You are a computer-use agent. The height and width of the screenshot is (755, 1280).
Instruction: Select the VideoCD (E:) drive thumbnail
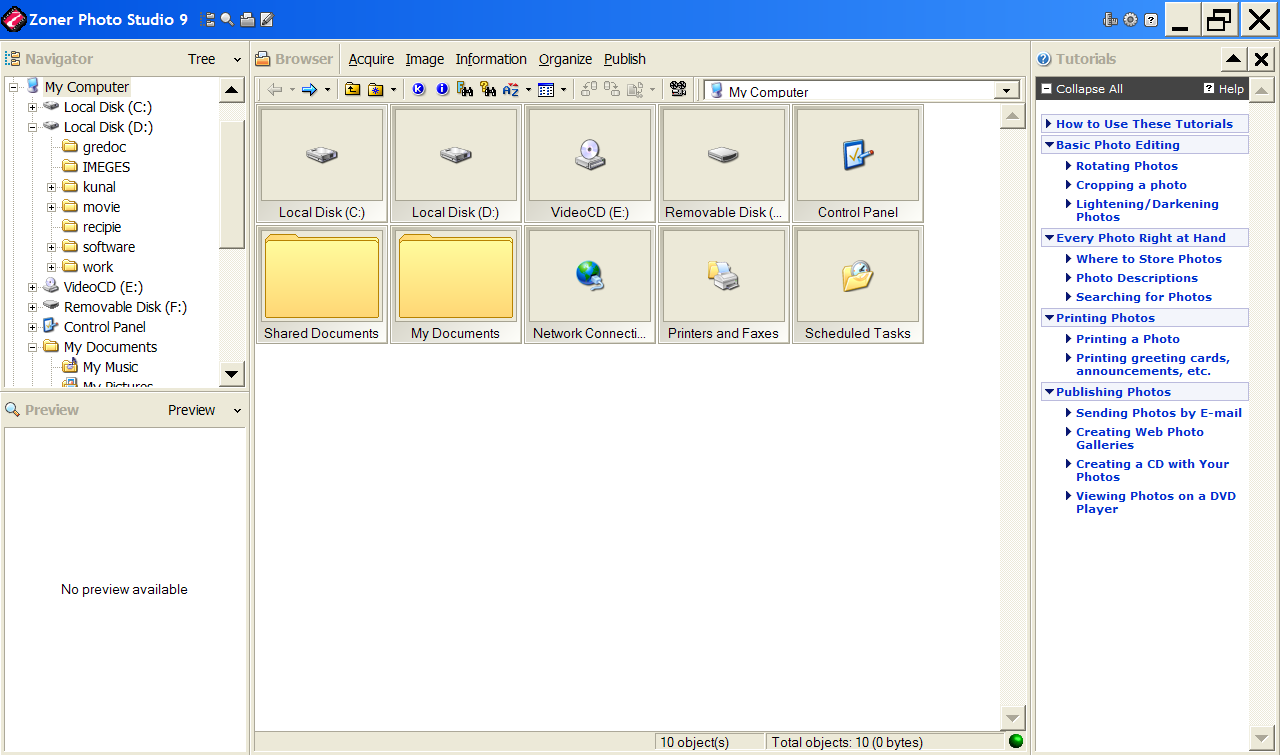coord(590,163)
